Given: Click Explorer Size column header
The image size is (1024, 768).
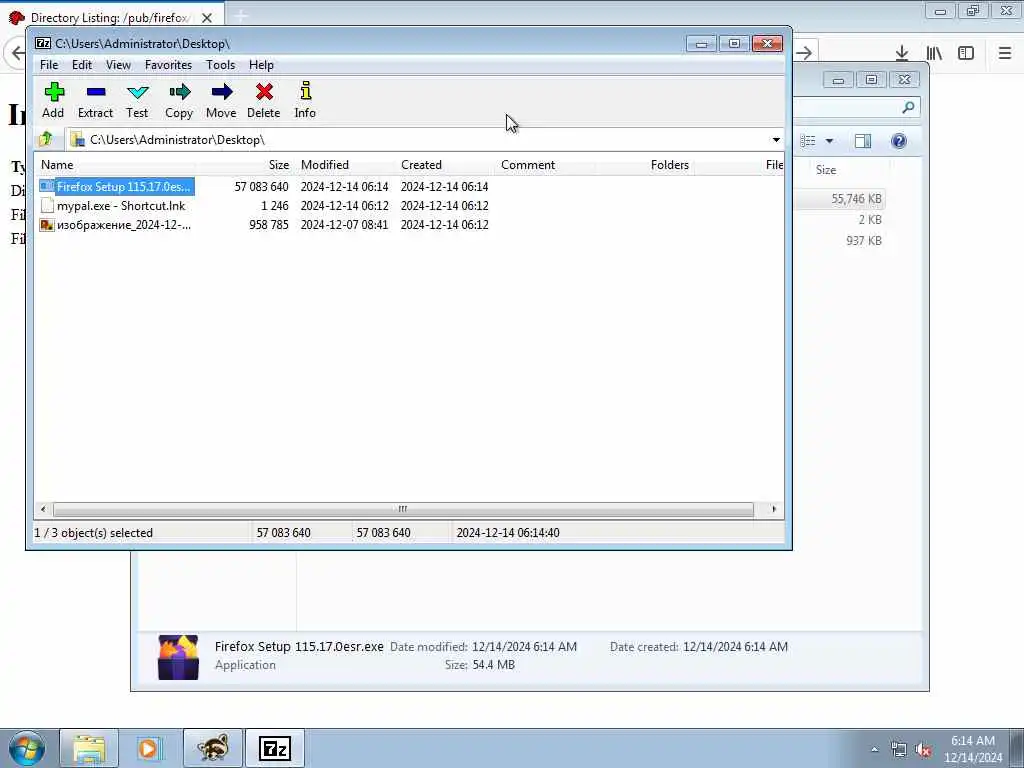Looking at the screenshot, I should [825, 170].
